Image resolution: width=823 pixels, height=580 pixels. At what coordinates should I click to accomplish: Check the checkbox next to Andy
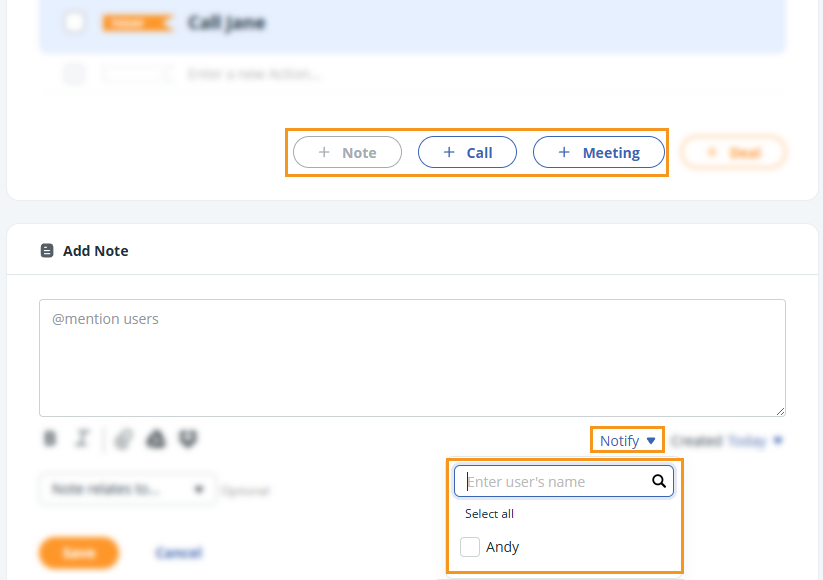pyautogui.click(x=470, y=547)
